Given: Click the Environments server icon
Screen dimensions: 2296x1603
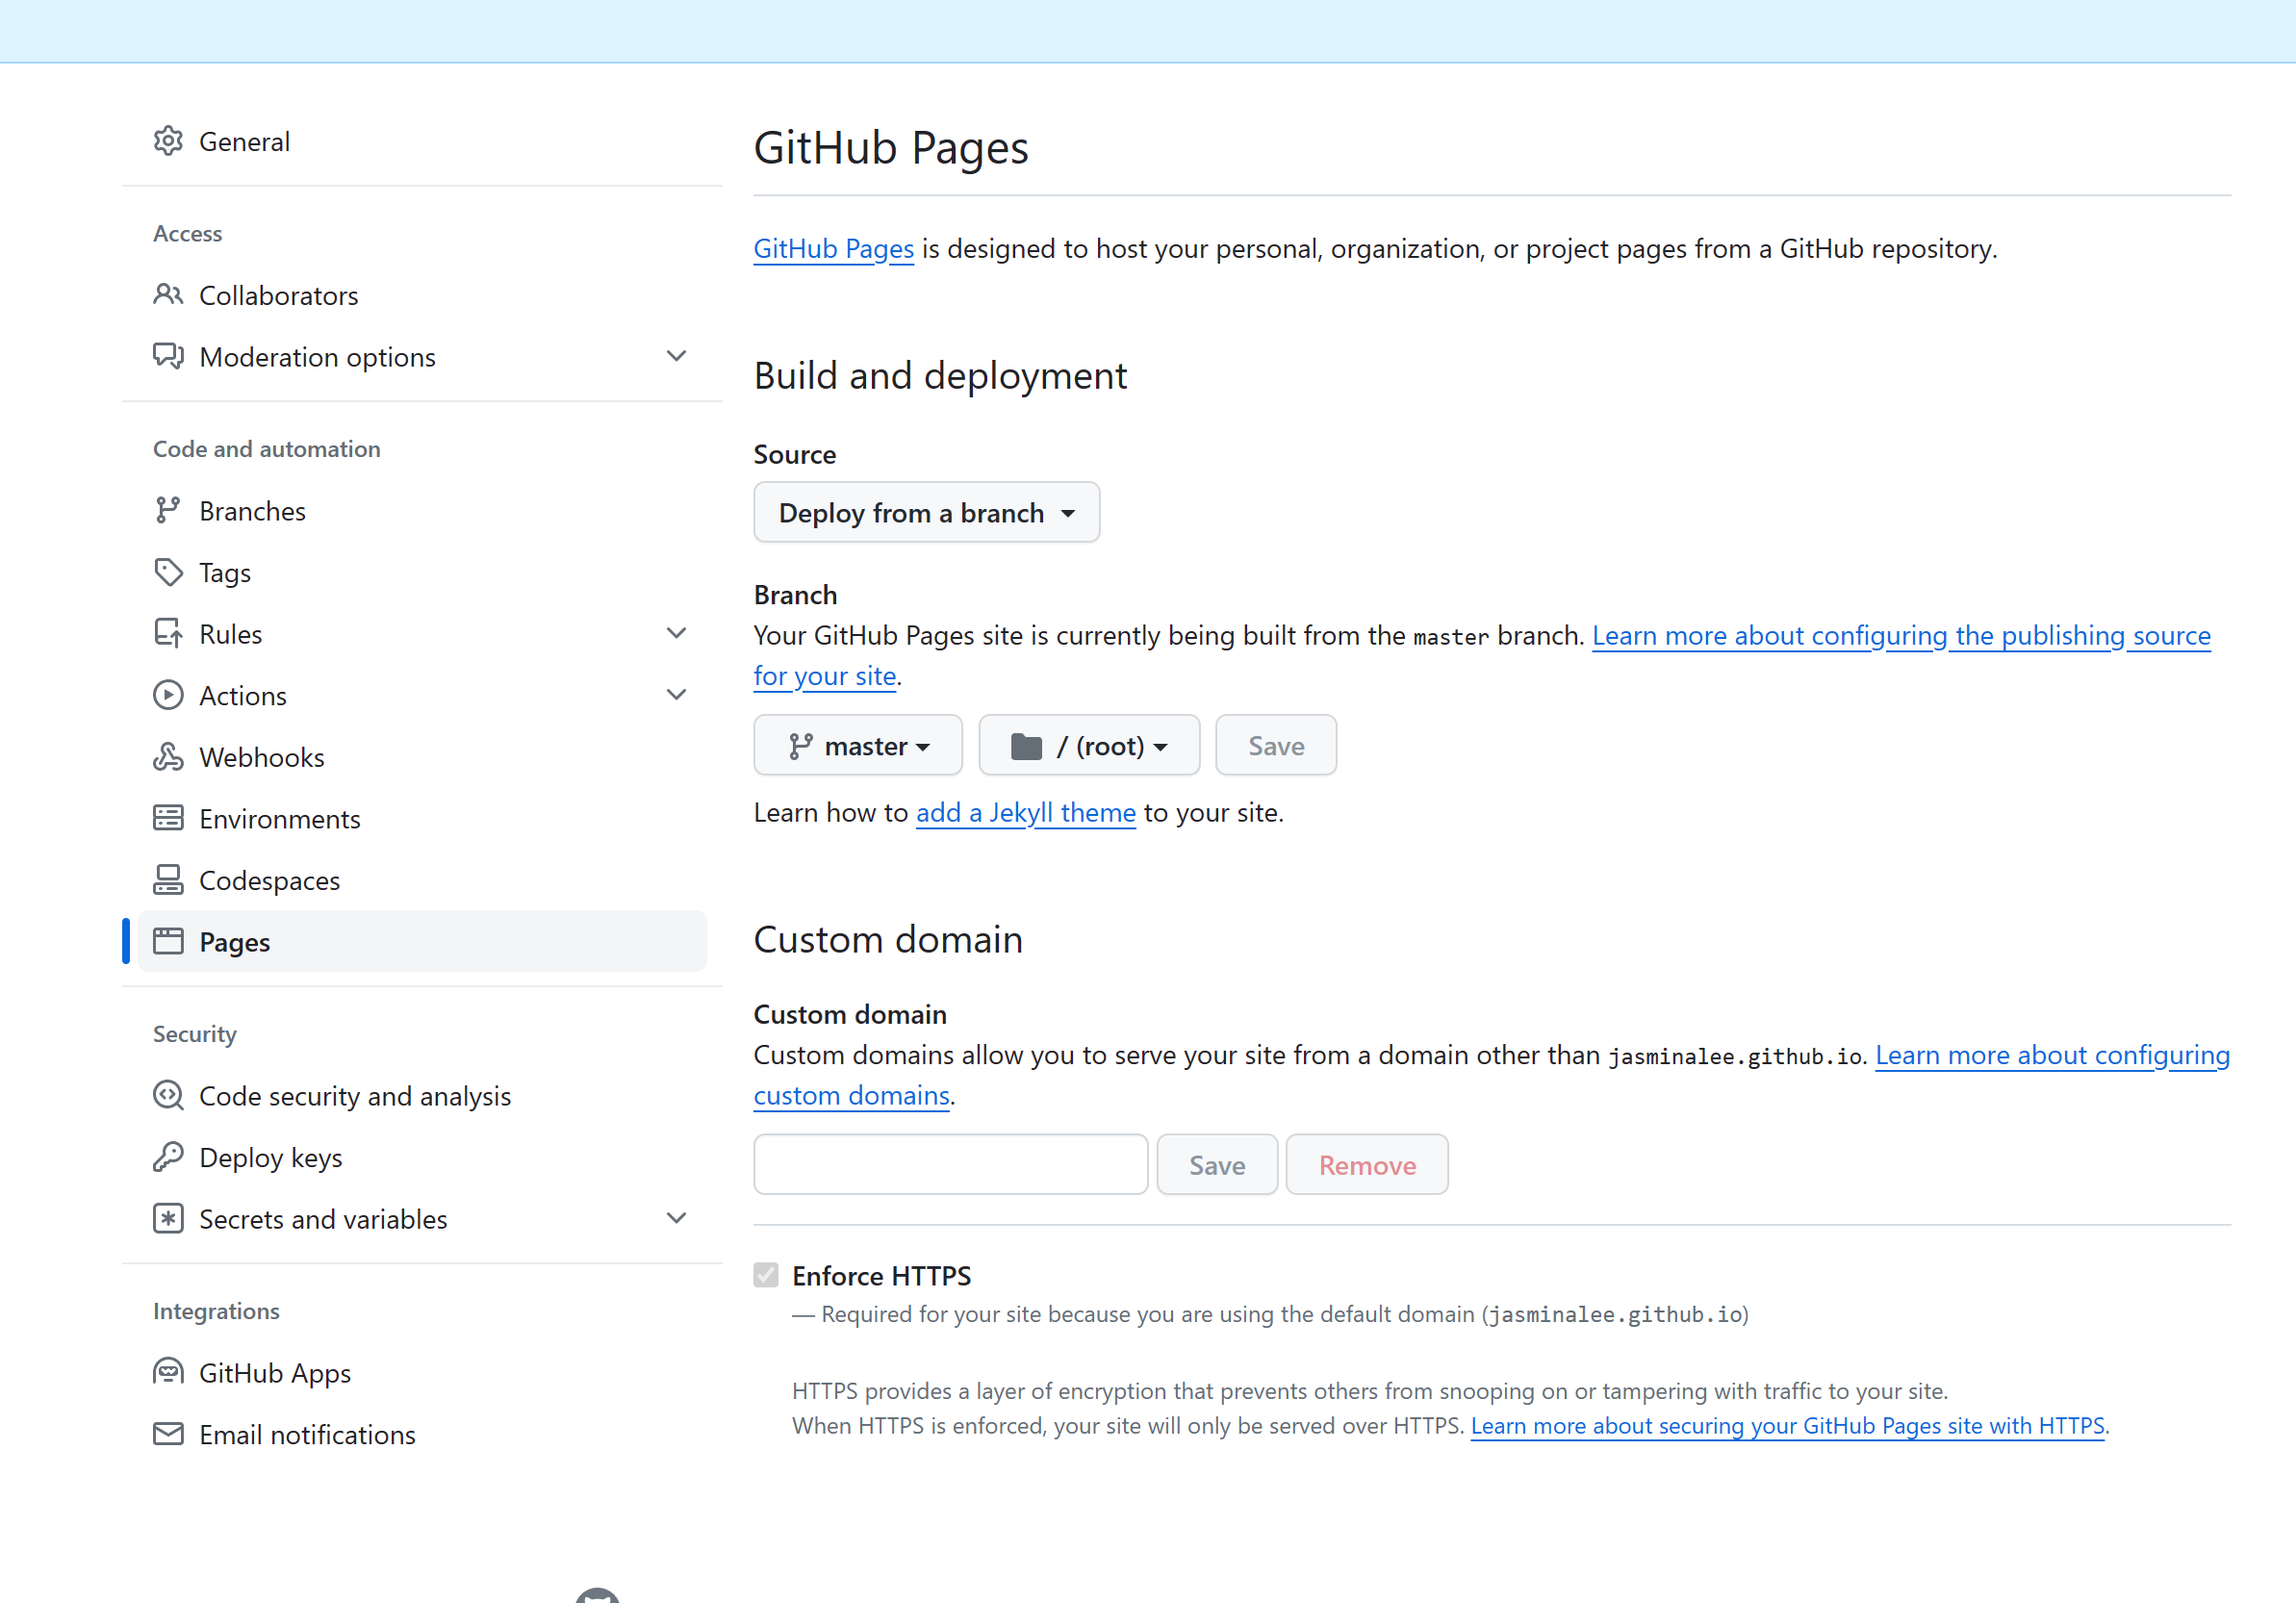Looking at the screenshot, I should point(168,819).
